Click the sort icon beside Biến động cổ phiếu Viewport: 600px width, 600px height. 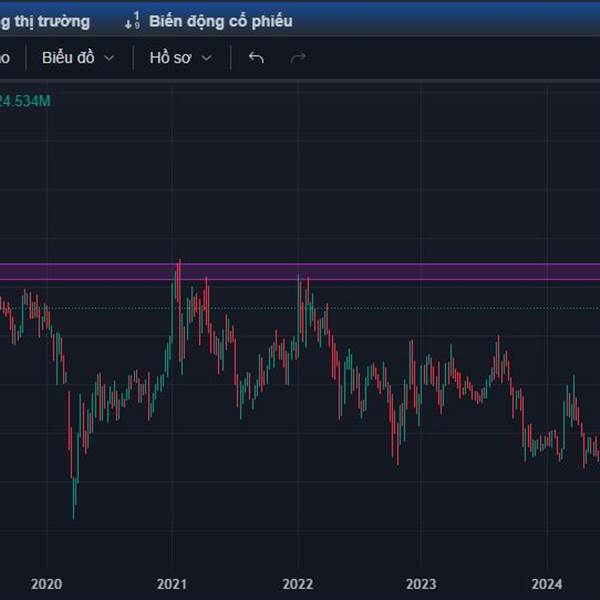[132, 21]
